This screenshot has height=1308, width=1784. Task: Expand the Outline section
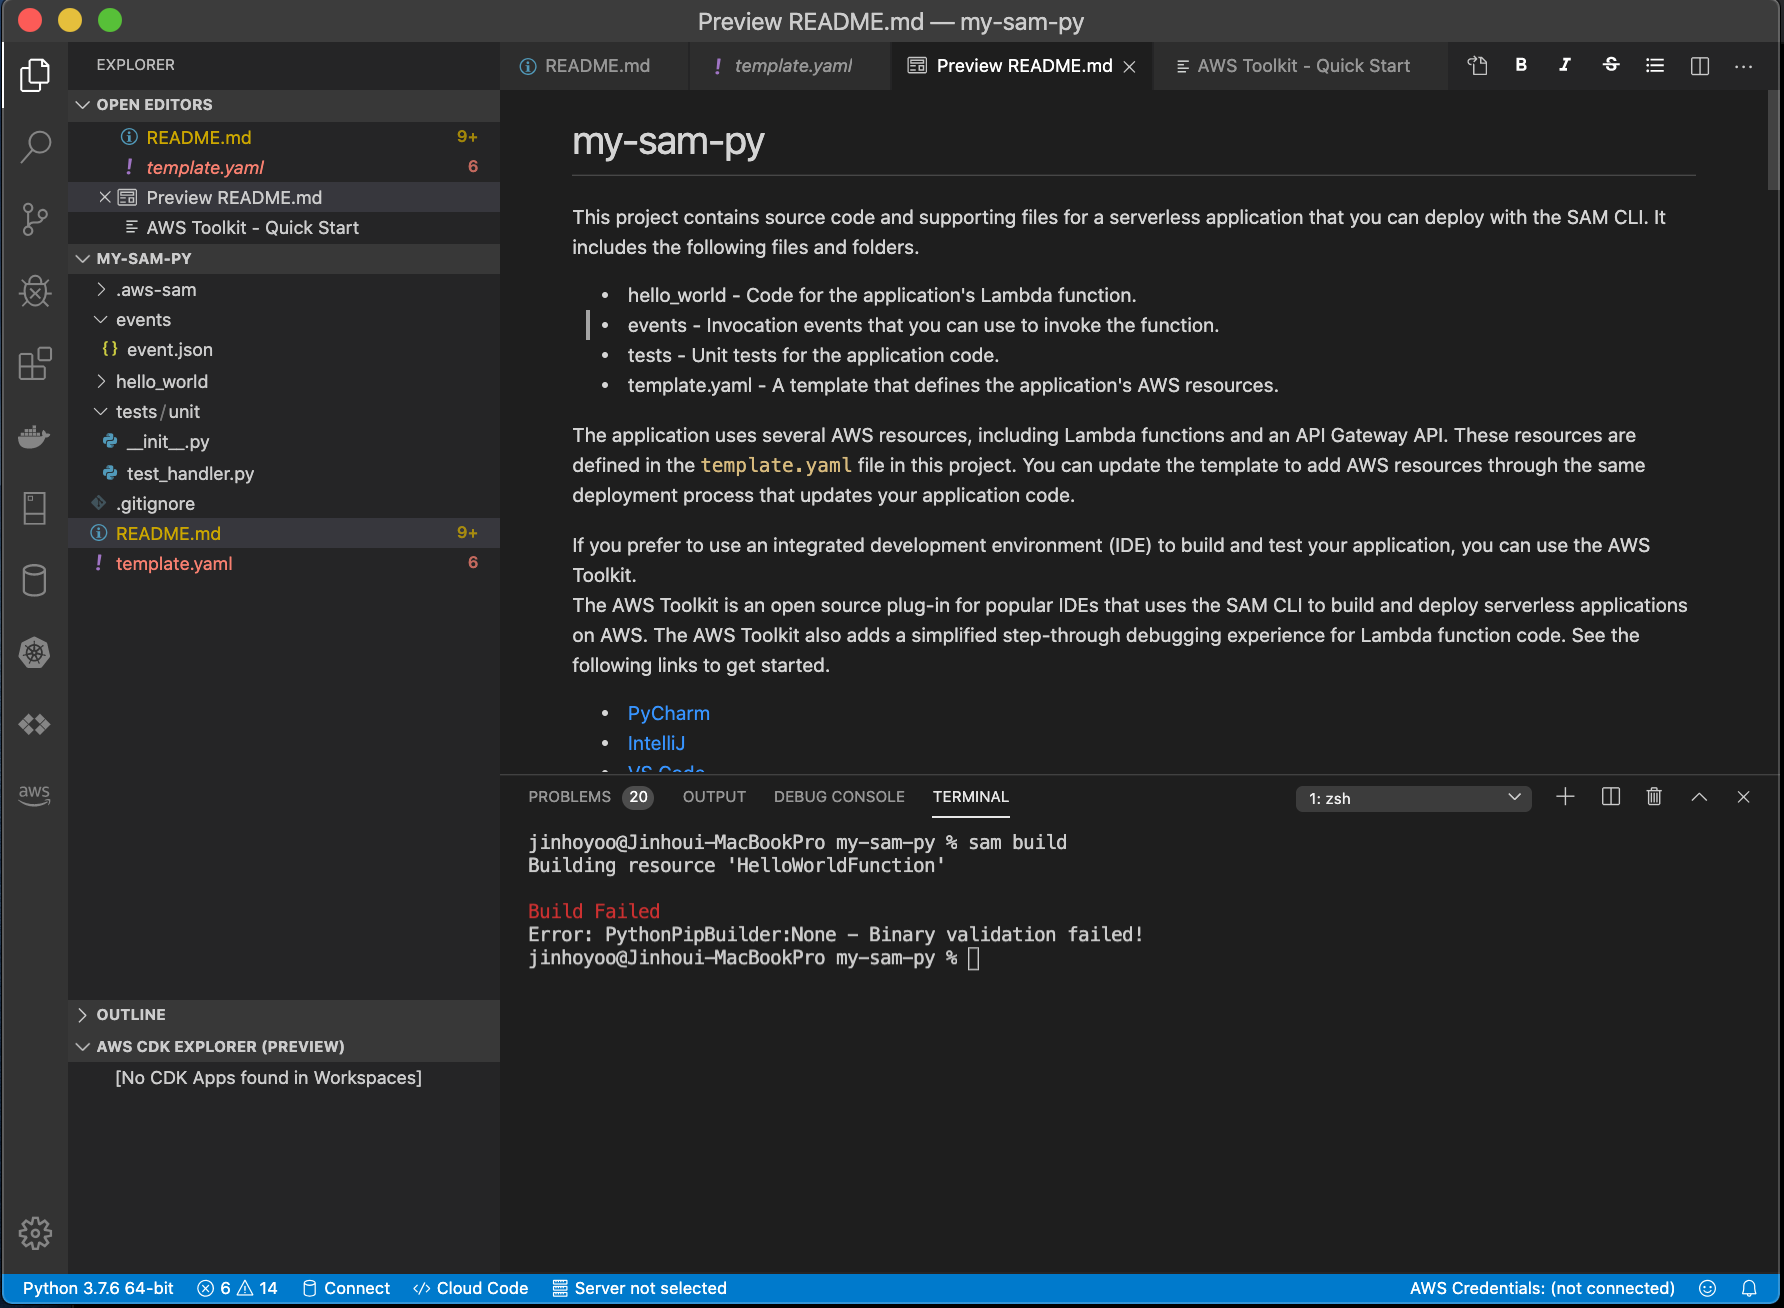coord(284,1015)
